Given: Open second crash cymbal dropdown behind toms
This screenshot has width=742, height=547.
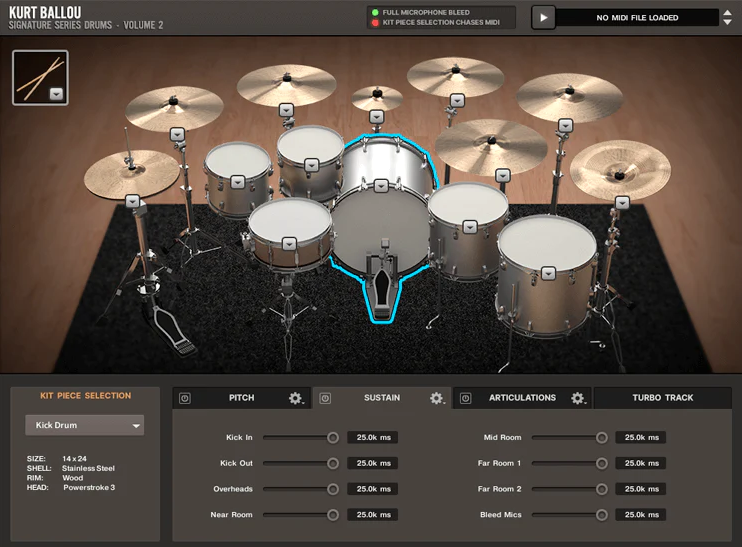Looking at the screenshot, I should pos(286,110).
